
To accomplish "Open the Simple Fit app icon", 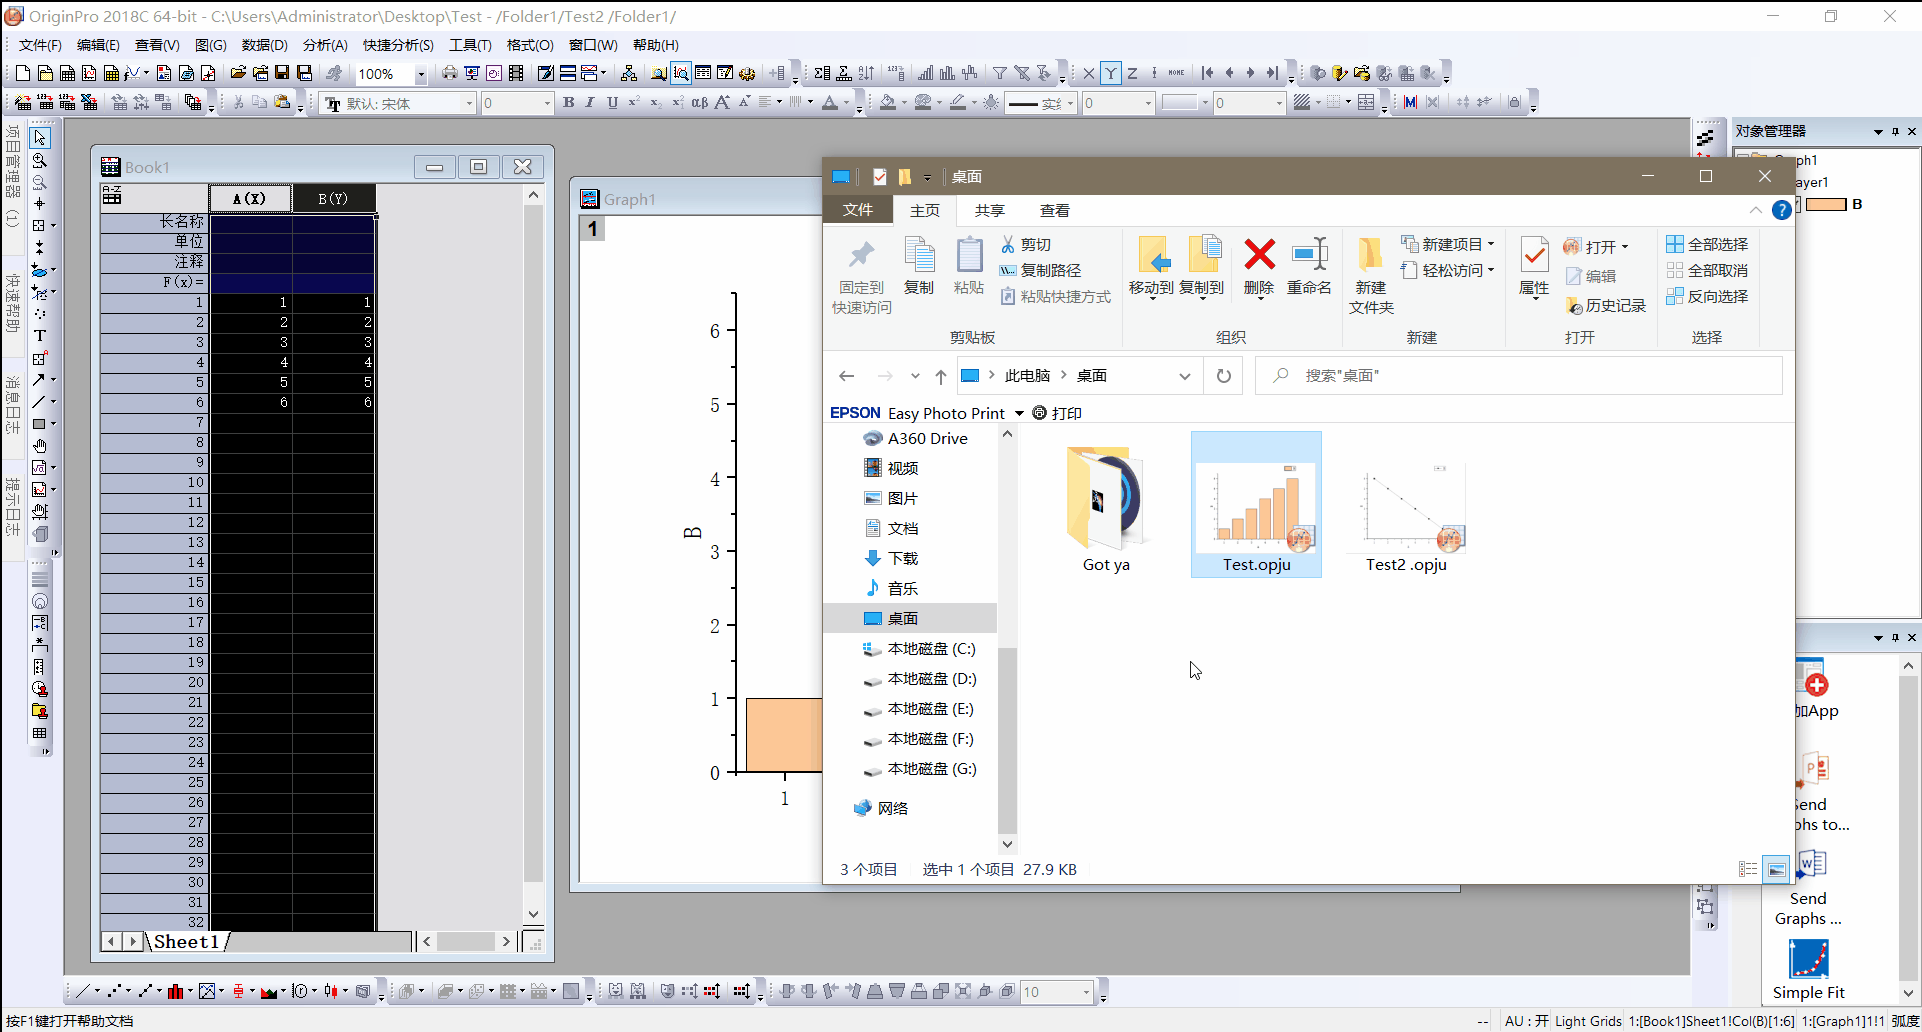I will (x=1809, y=970).
